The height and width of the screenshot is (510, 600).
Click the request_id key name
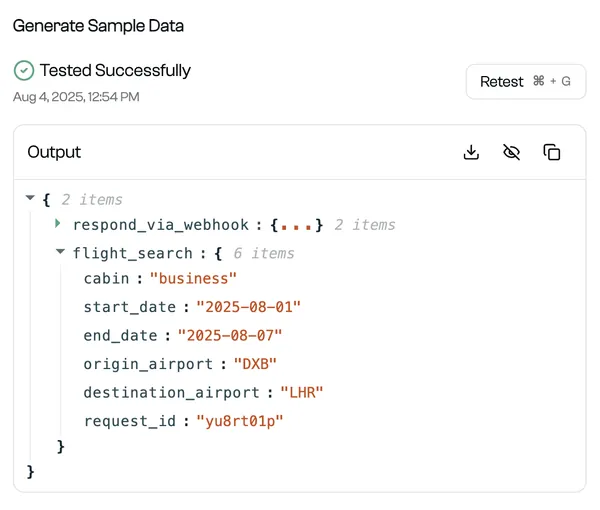[130, 421]
